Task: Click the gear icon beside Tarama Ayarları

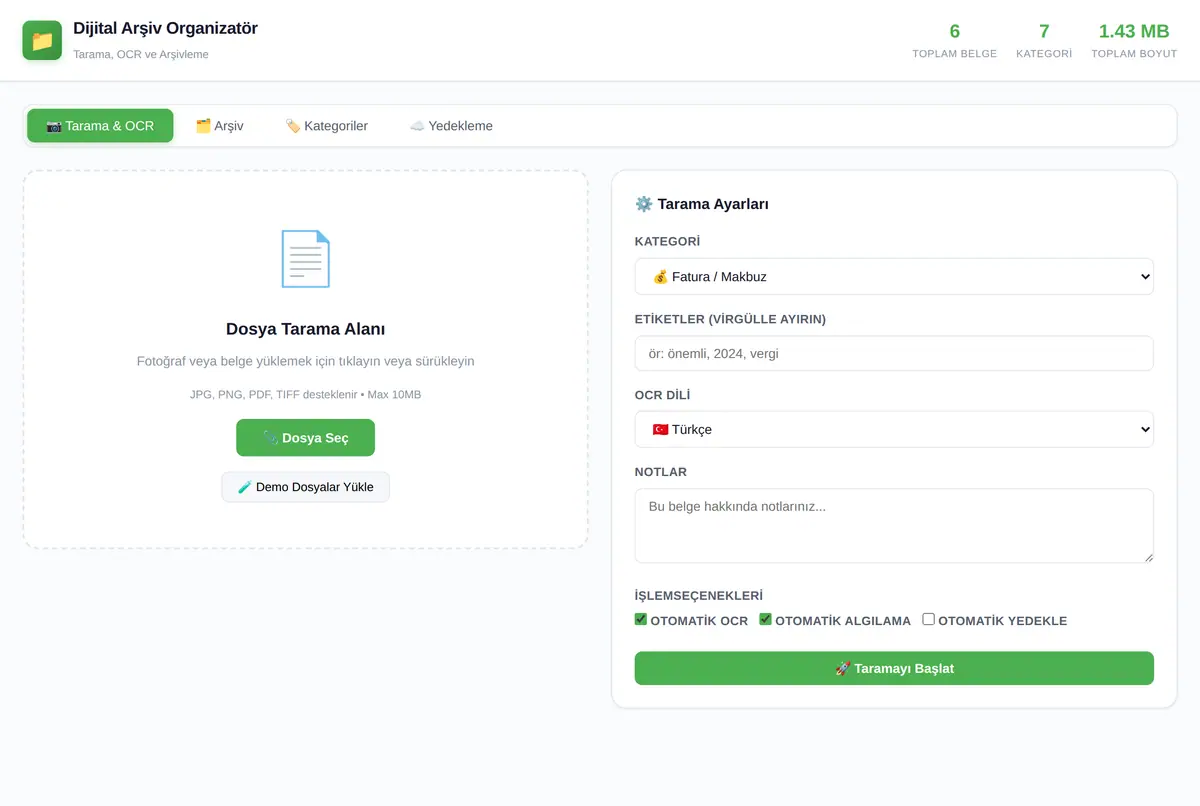Action: click(644, 204)
